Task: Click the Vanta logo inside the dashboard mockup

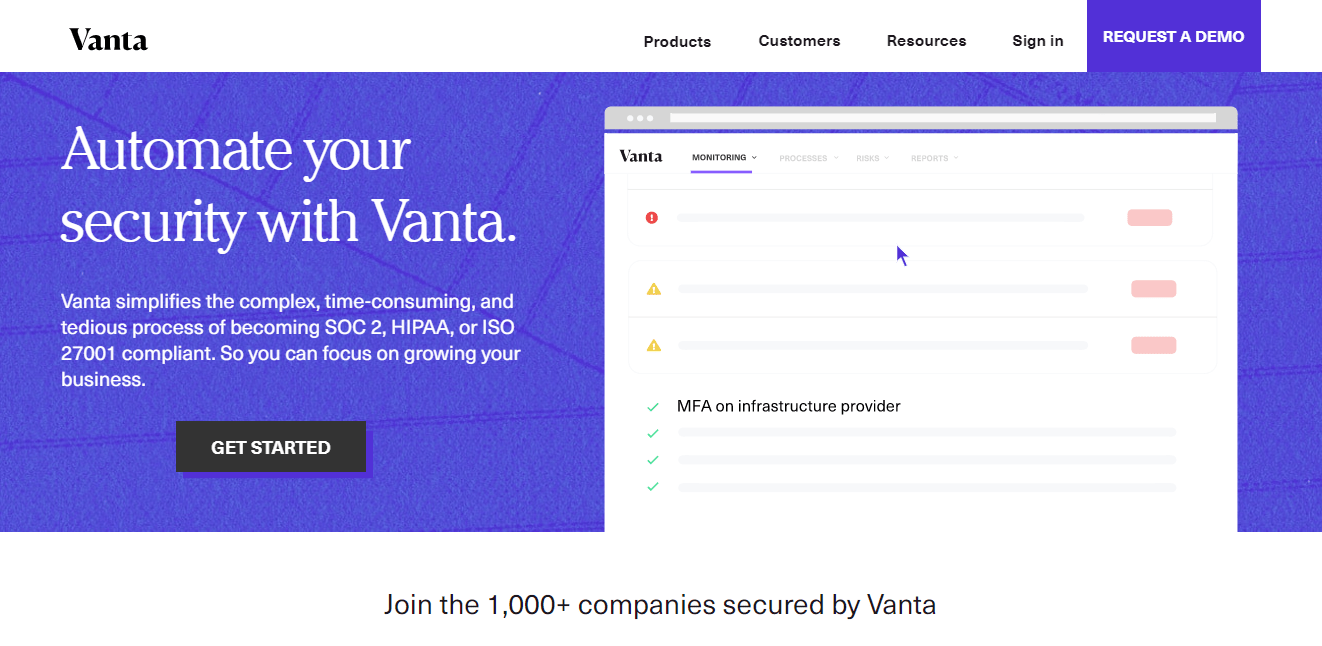Action: [x=639, y=156]
